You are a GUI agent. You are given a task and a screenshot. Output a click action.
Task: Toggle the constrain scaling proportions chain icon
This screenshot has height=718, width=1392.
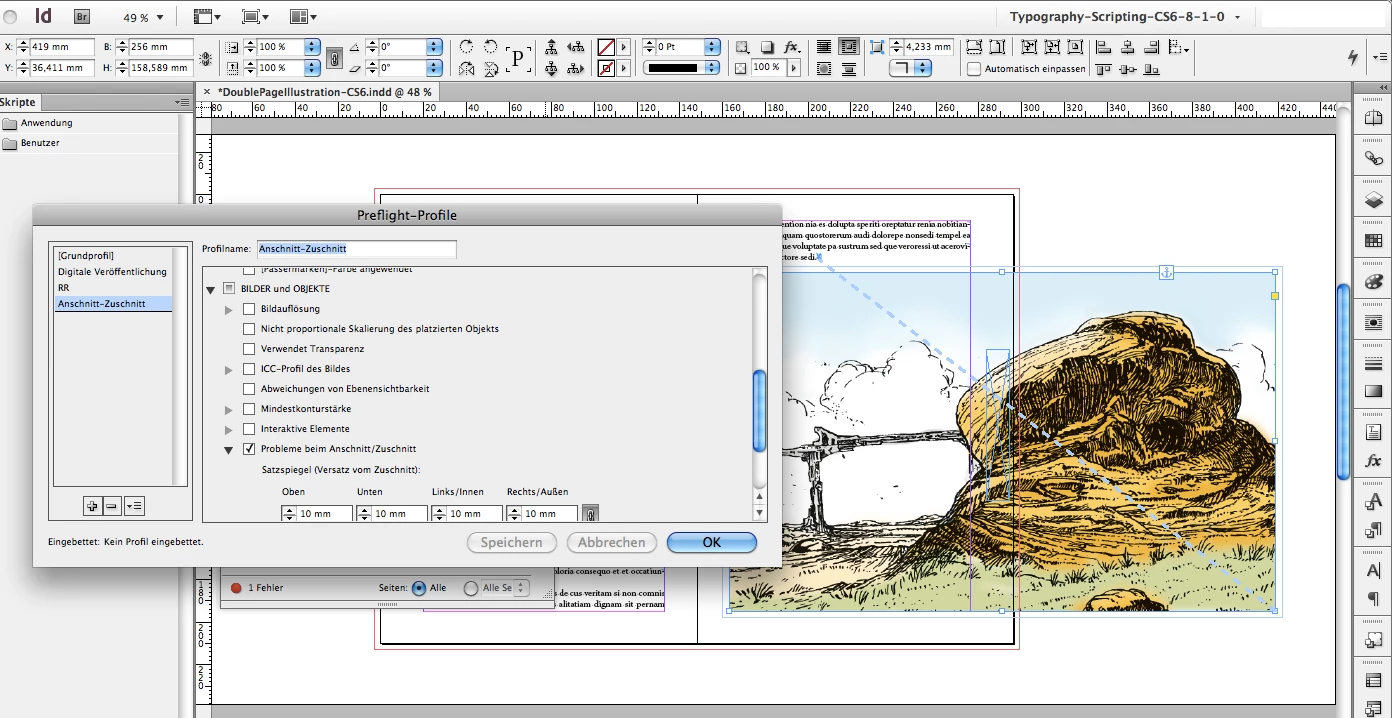[334, 58]
